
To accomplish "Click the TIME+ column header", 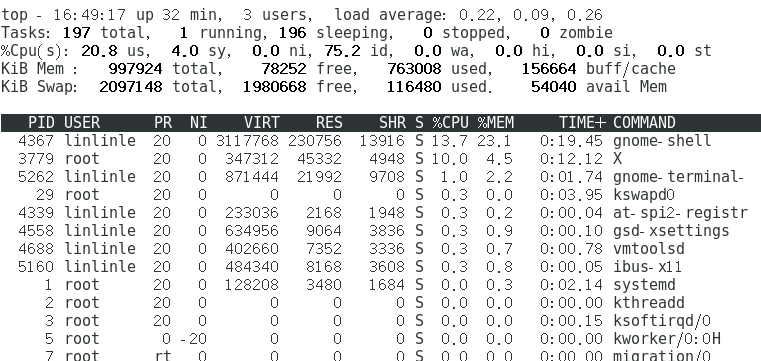I will (582, 123).
